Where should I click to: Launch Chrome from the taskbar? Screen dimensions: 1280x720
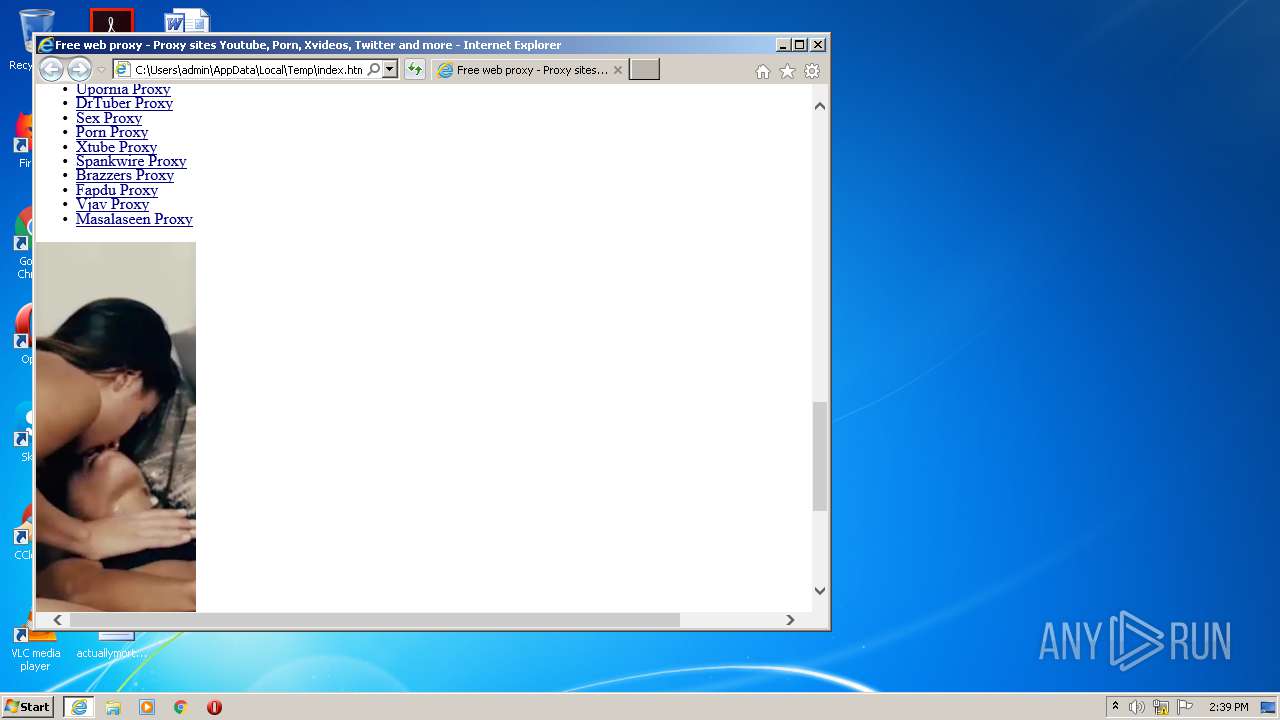tap(180, 707)
